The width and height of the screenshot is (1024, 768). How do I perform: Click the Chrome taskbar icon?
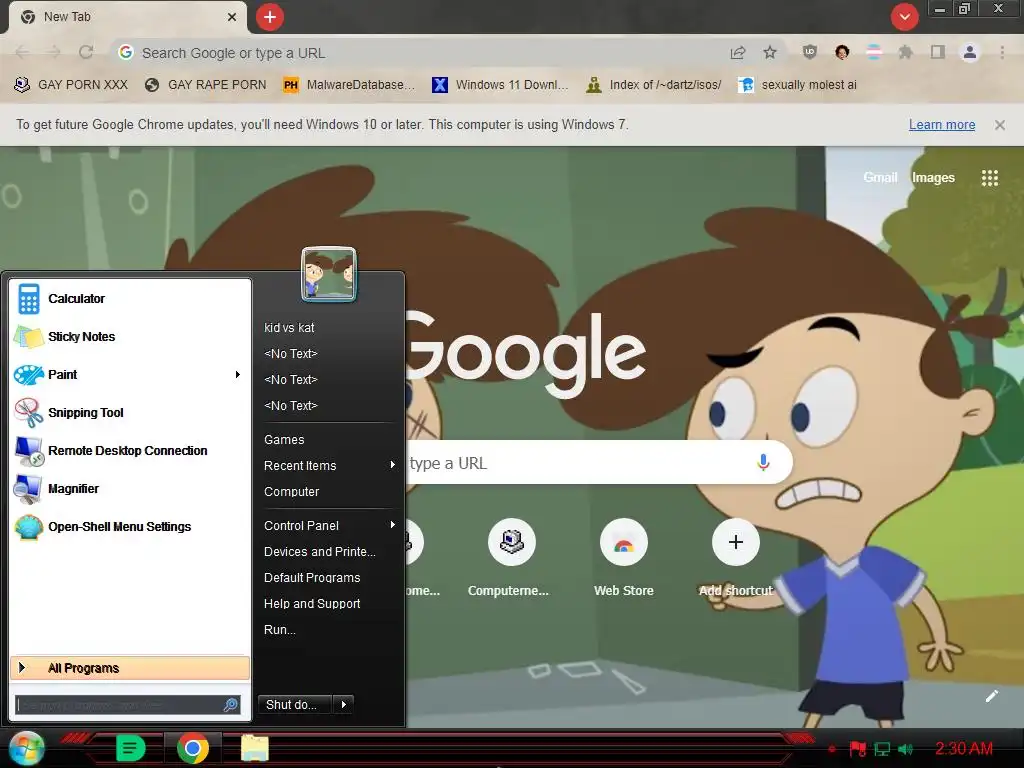coord(193,748)
